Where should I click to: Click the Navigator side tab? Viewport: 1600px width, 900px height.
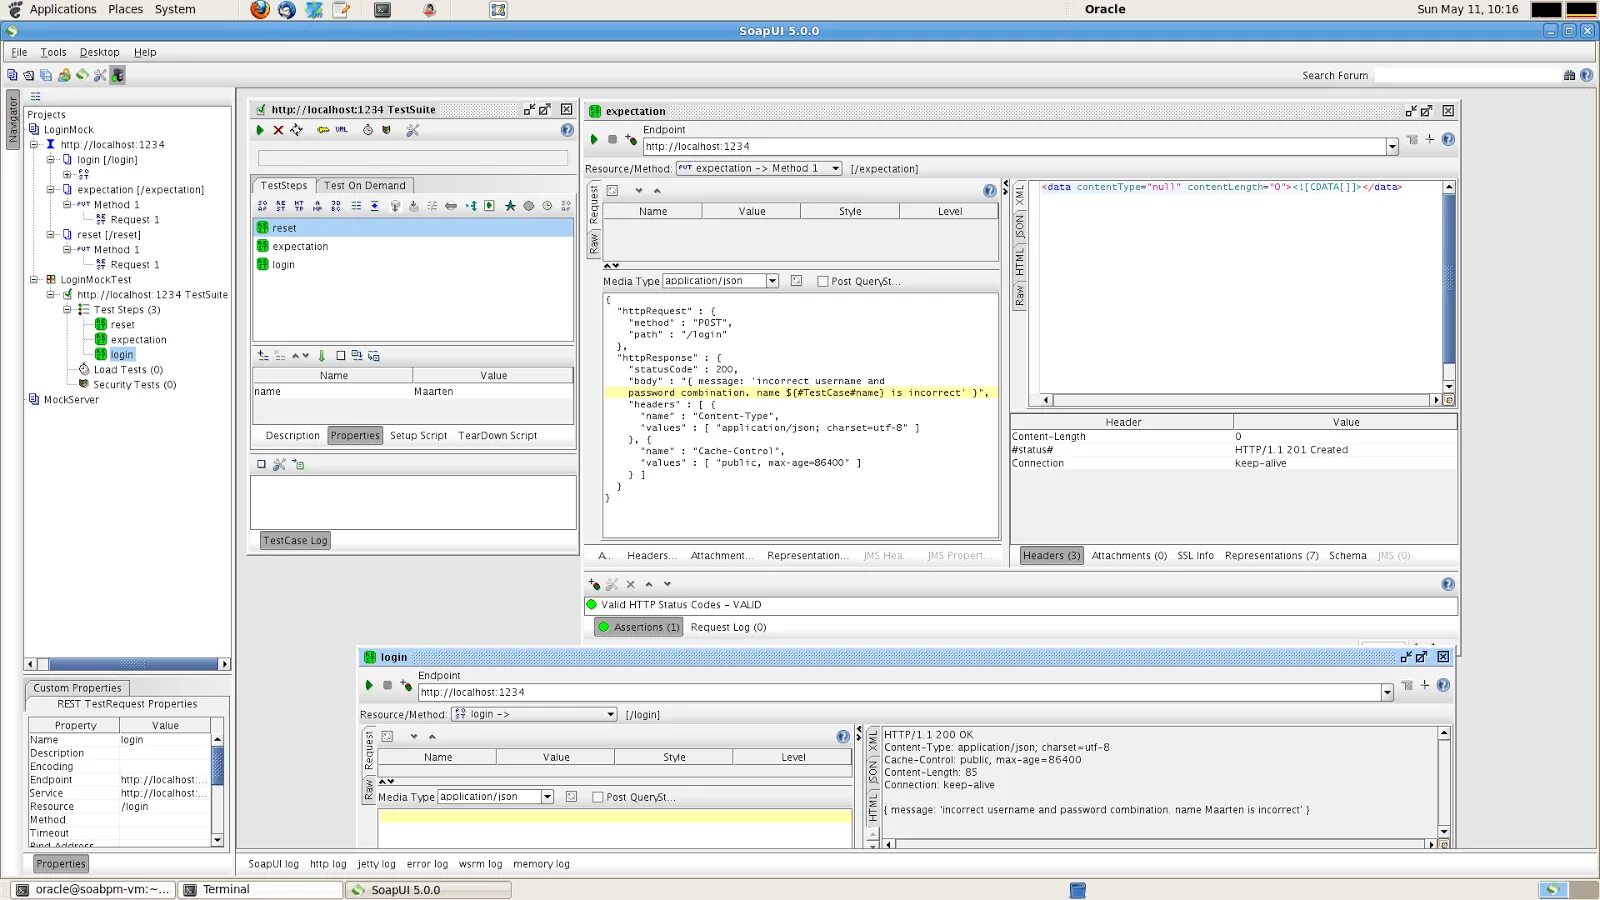pos(13,120)
